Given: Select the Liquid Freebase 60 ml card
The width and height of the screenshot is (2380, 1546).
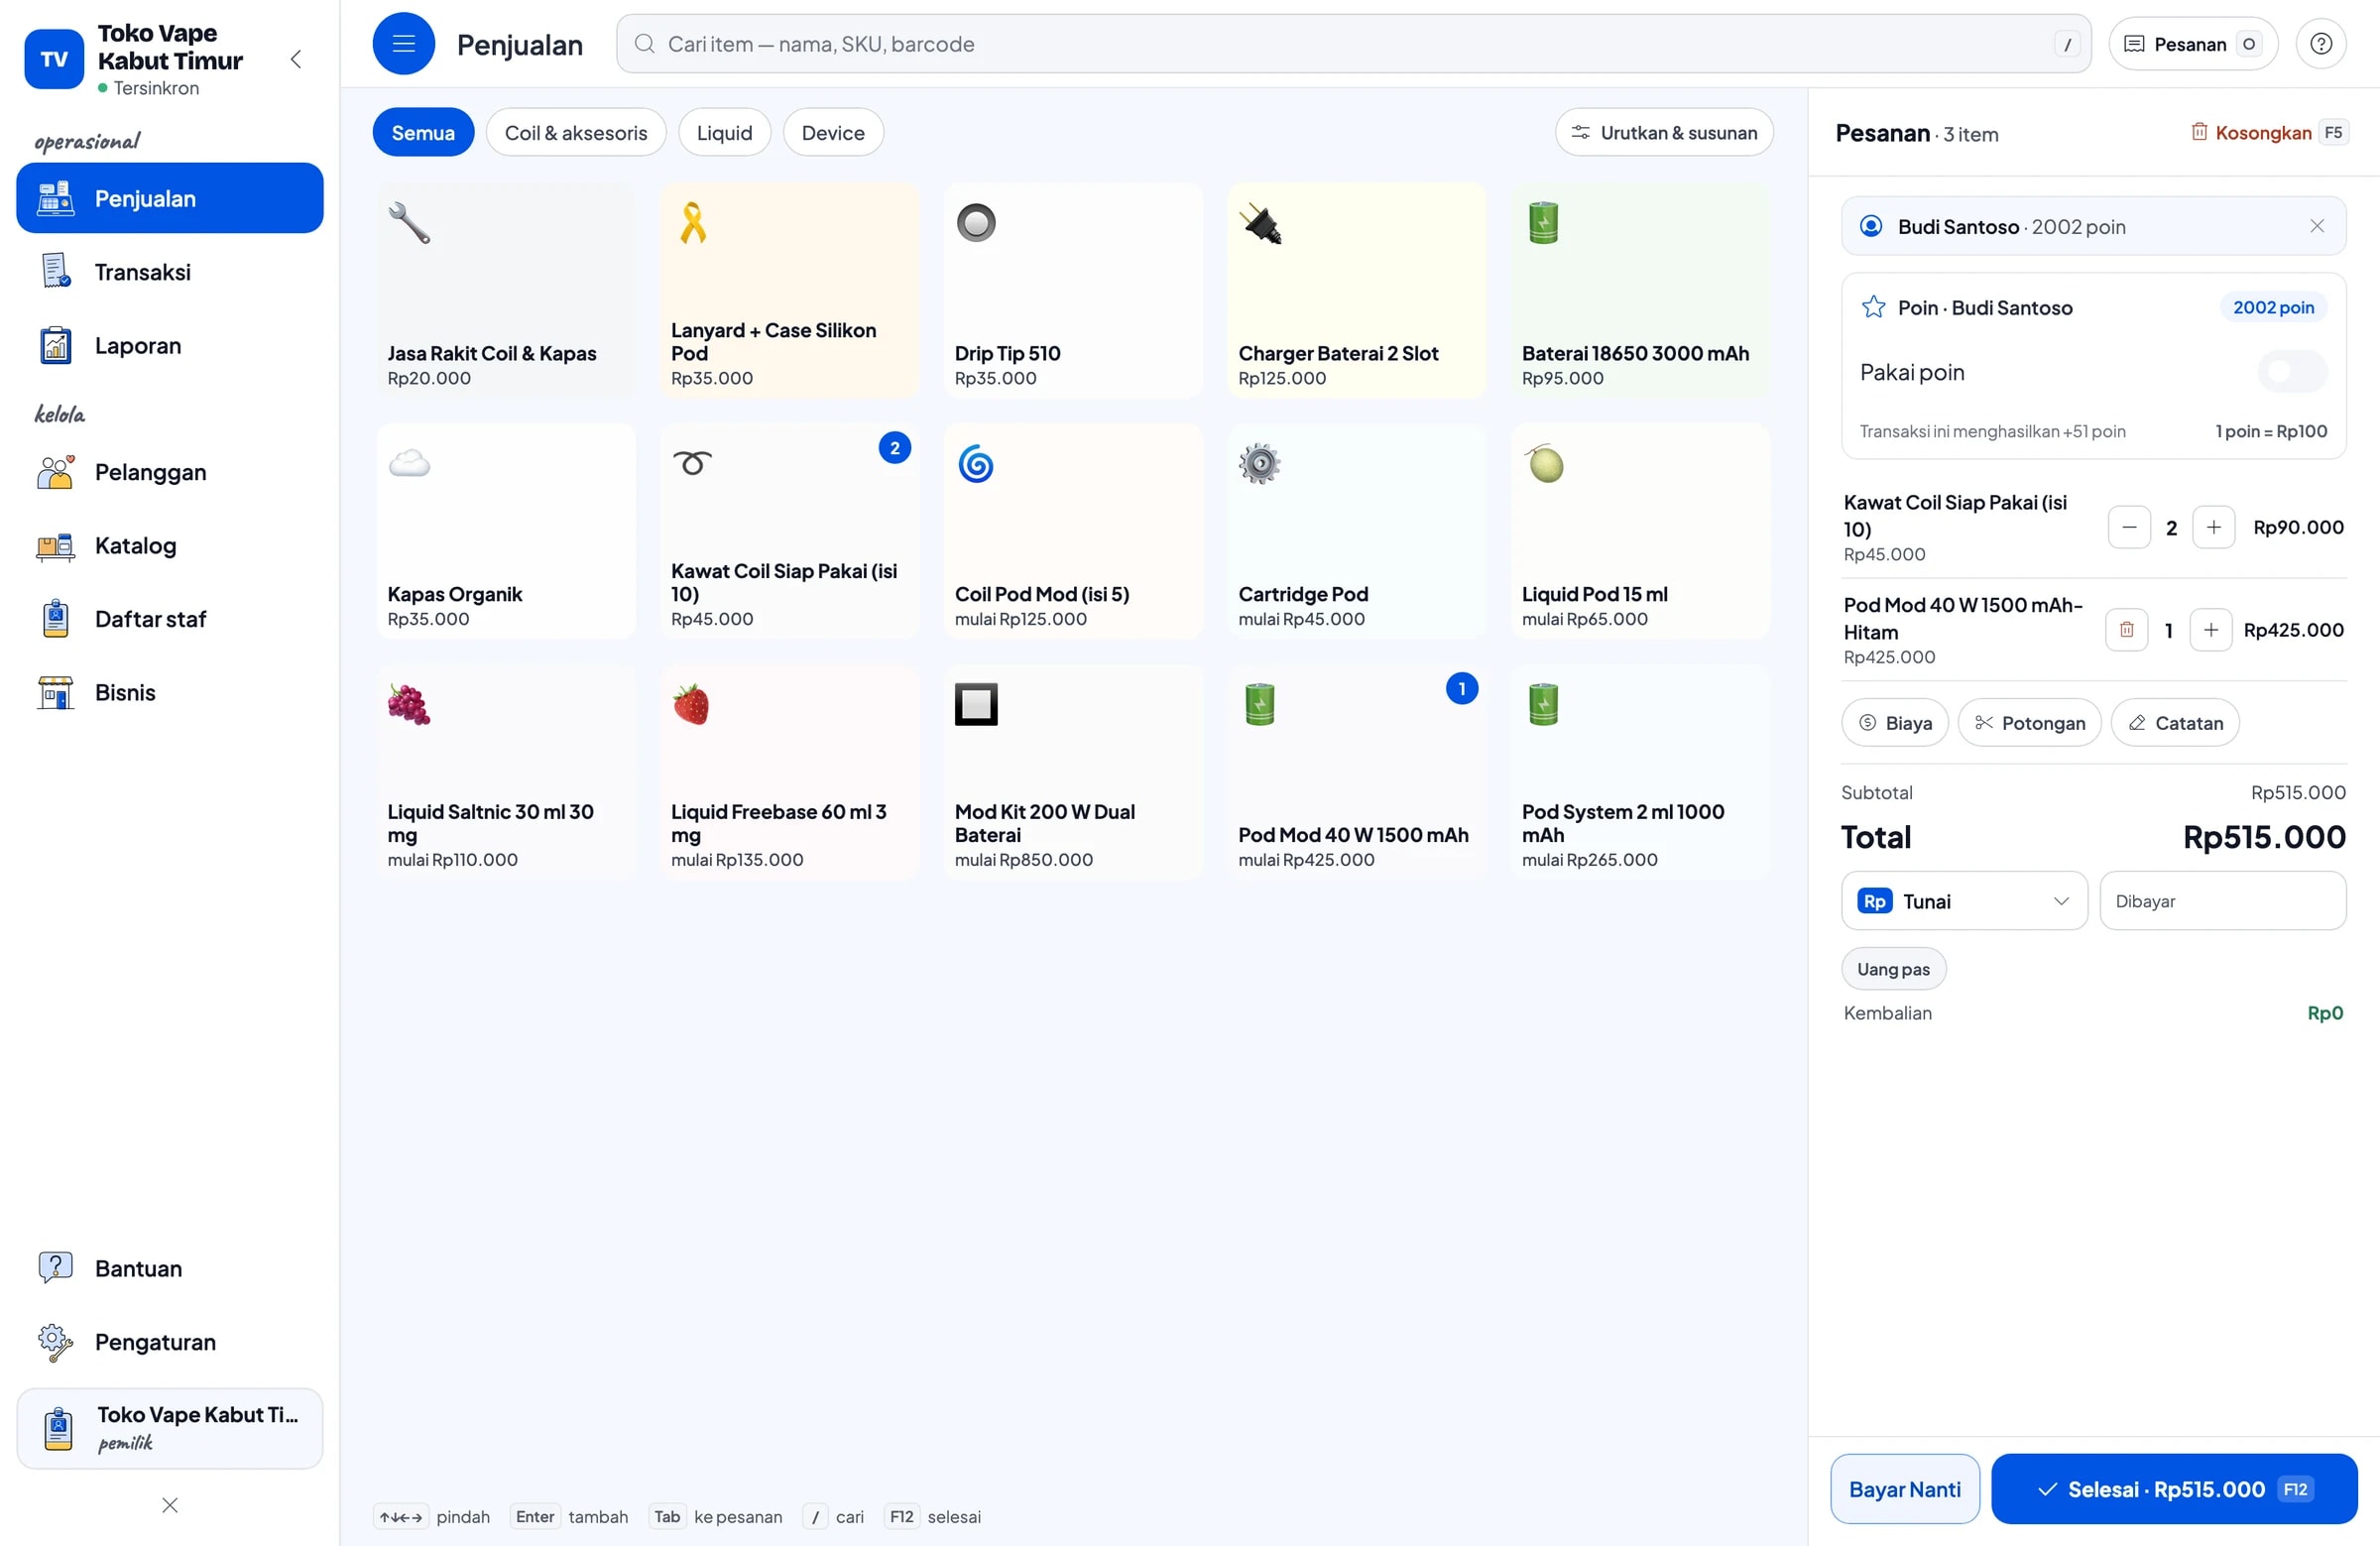Looking at the screenshot, I should point(789,772).
